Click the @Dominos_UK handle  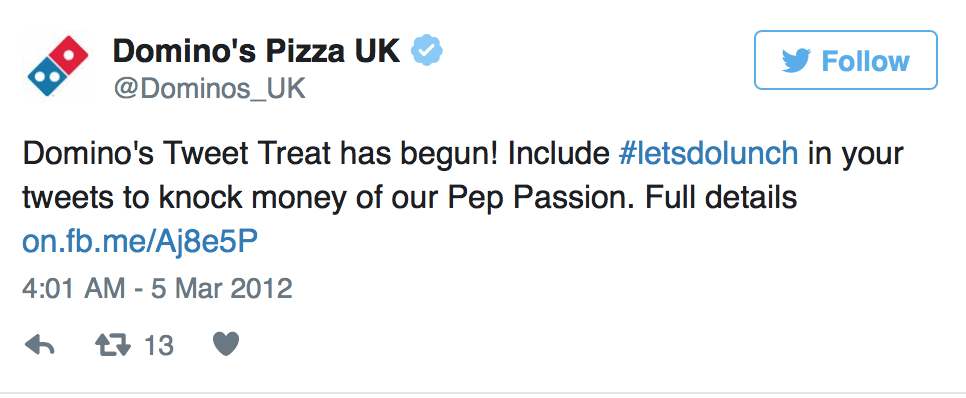209,89
